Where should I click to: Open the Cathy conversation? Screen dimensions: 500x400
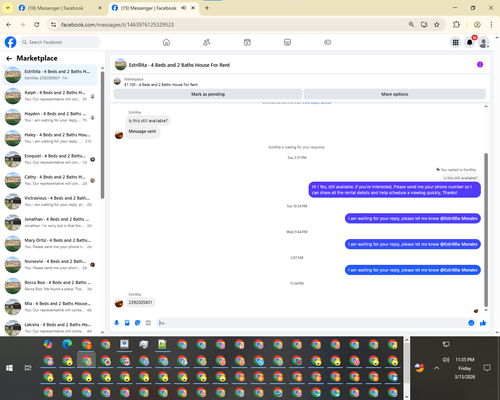point(50,180)
